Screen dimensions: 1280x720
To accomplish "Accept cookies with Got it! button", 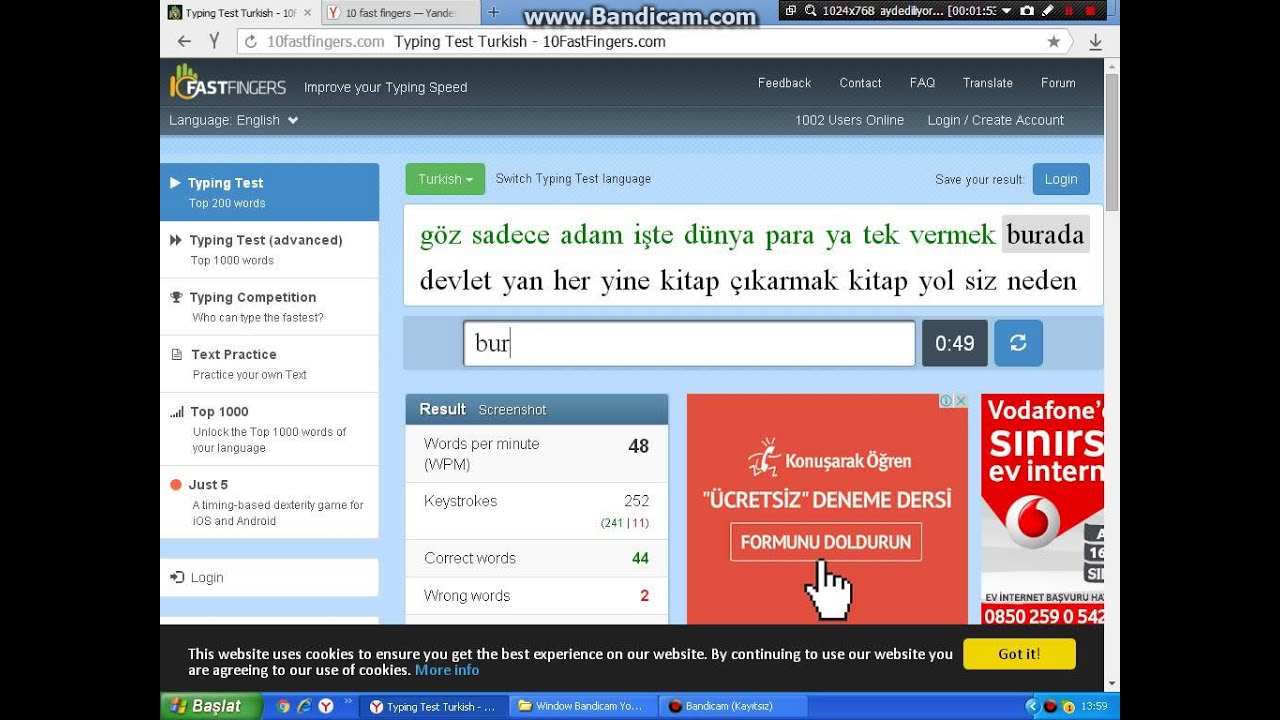I will click(1019, 654).
